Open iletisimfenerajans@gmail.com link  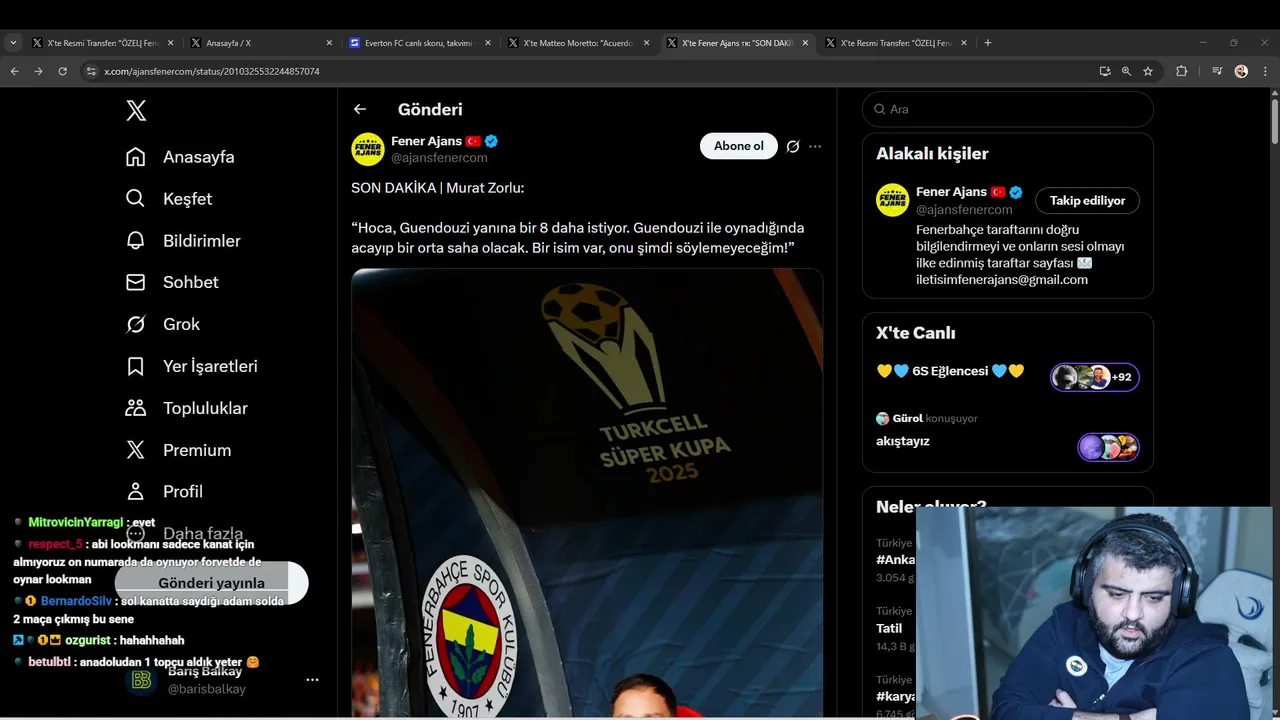click(x=1002, y=280)
